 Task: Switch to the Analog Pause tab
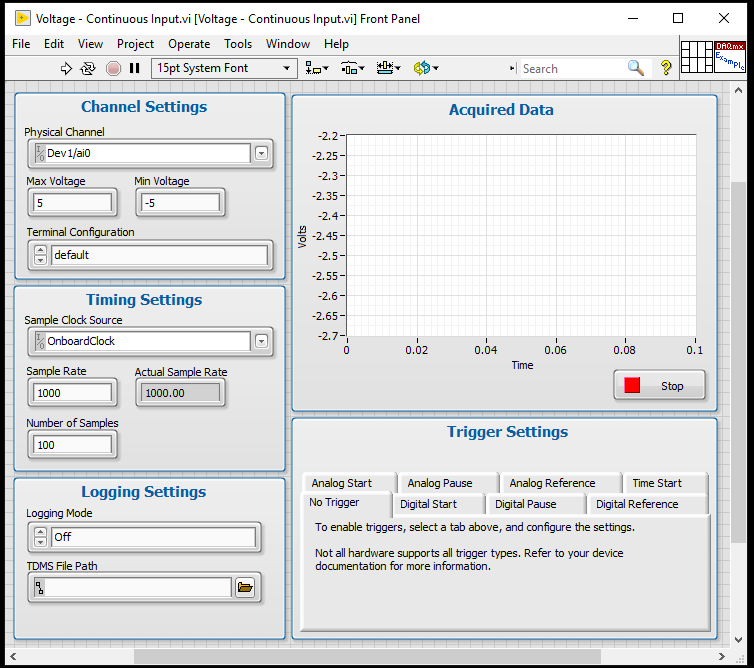(448, 483)
